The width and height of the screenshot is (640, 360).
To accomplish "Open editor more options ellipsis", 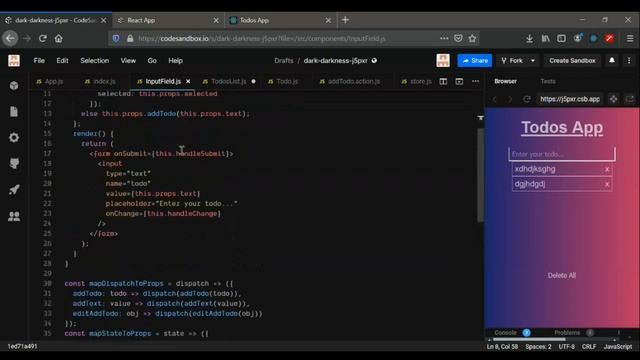I will pos(476,81).
